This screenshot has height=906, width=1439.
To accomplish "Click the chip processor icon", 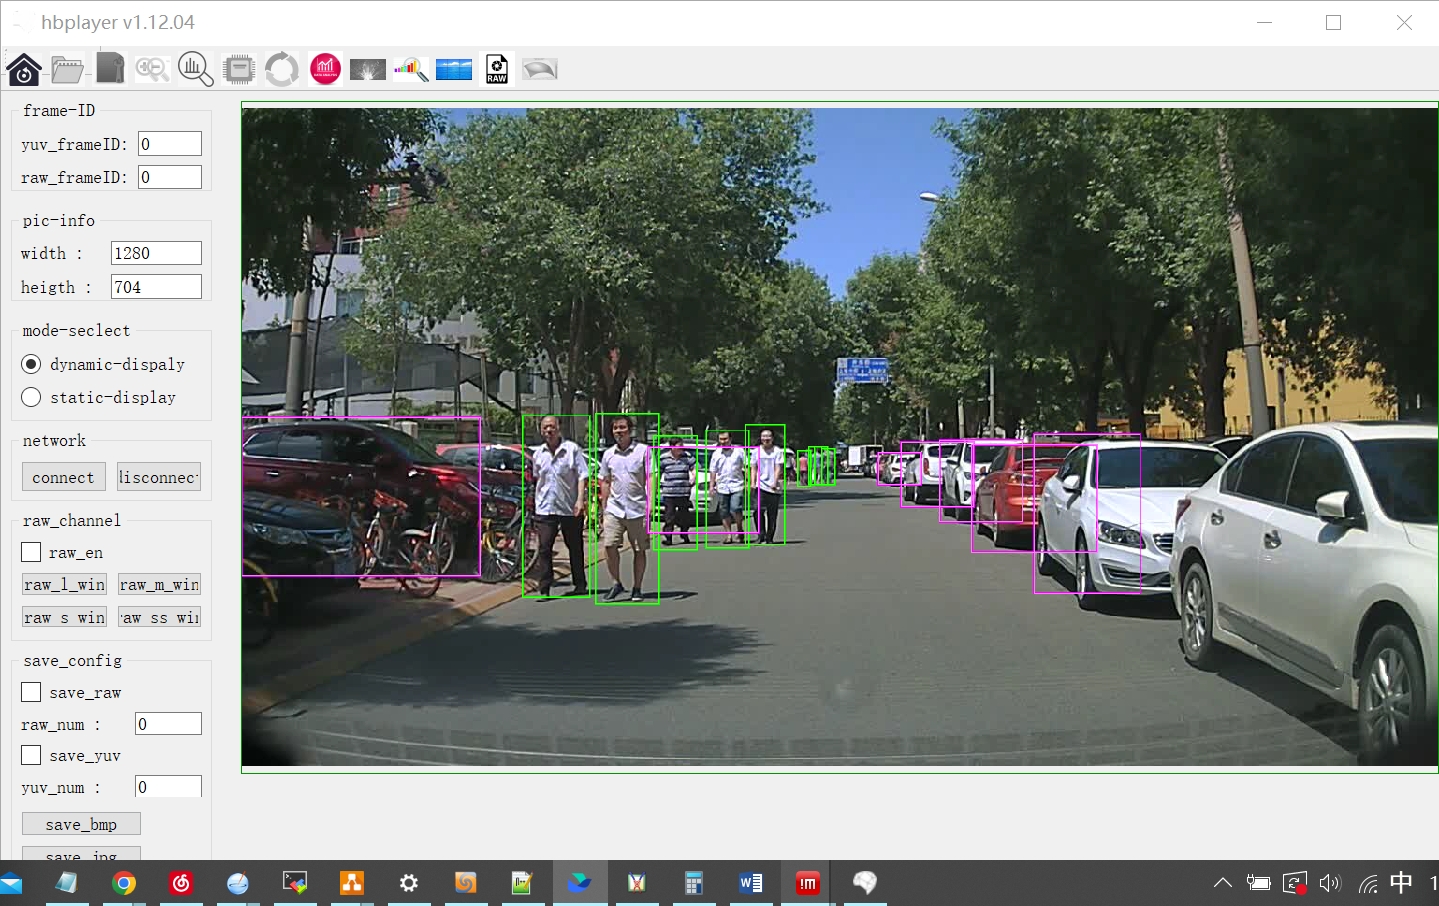I will [x=239, y=69].
